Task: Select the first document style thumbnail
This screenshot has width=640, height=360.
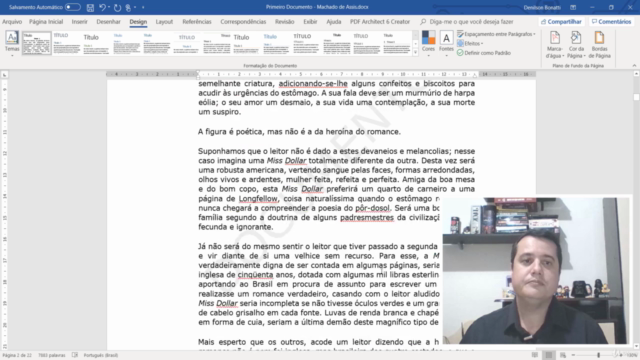Action: click(x=37, y=43)
